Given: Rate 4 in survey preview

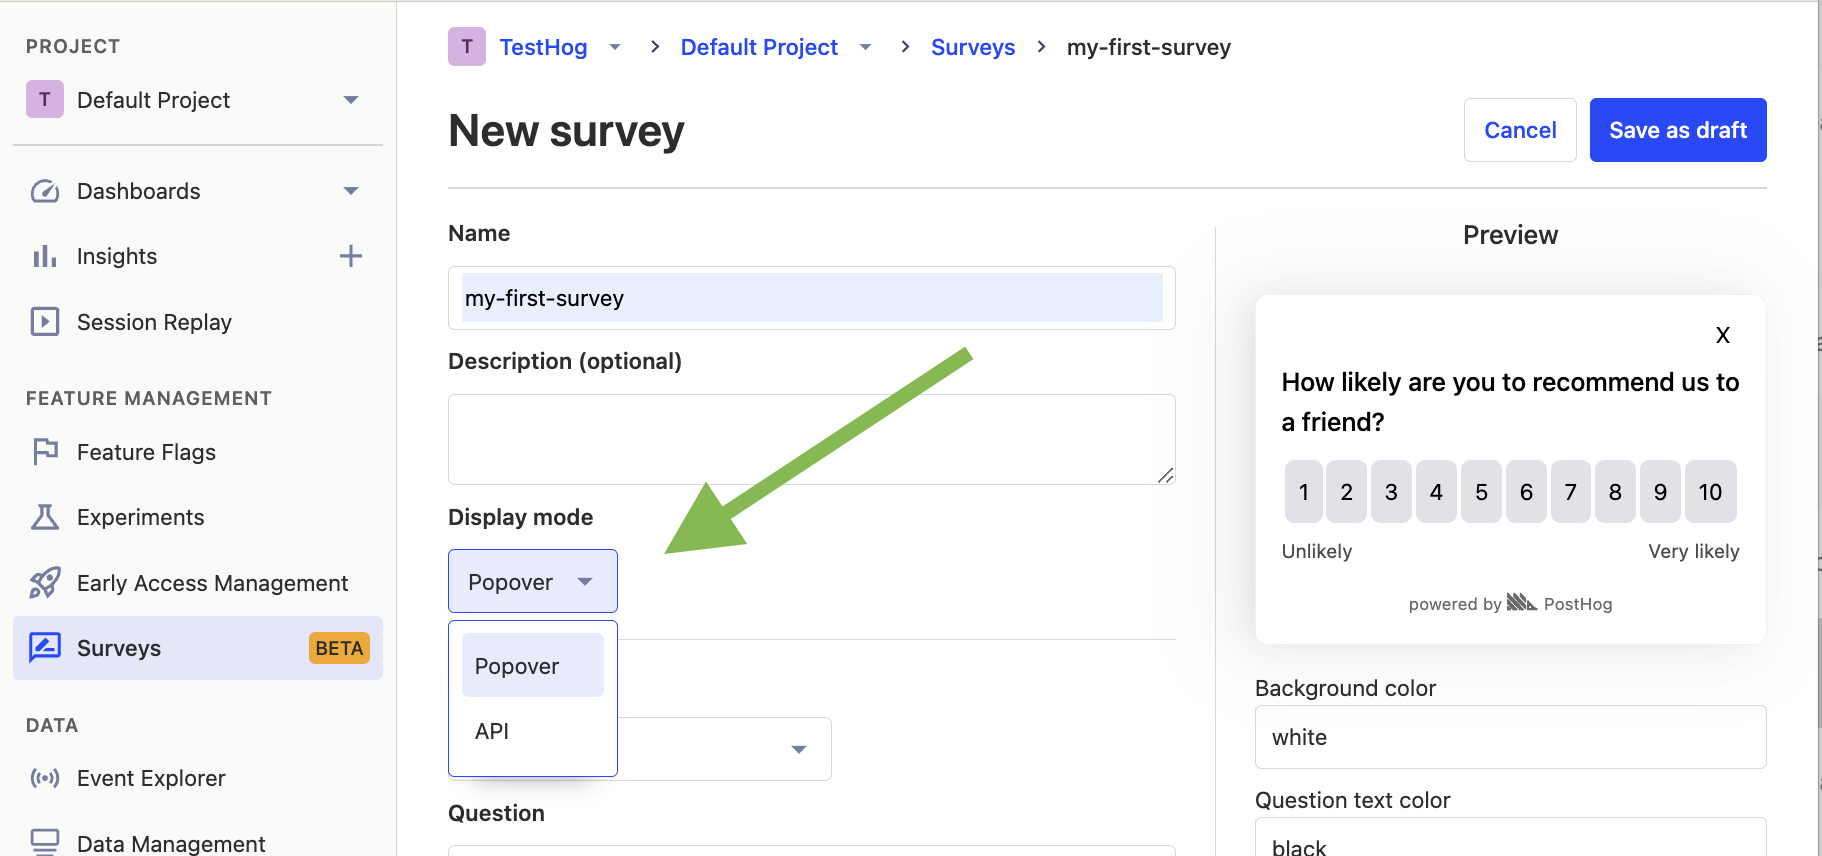Looking at the screenshot, I should 1436,491.
